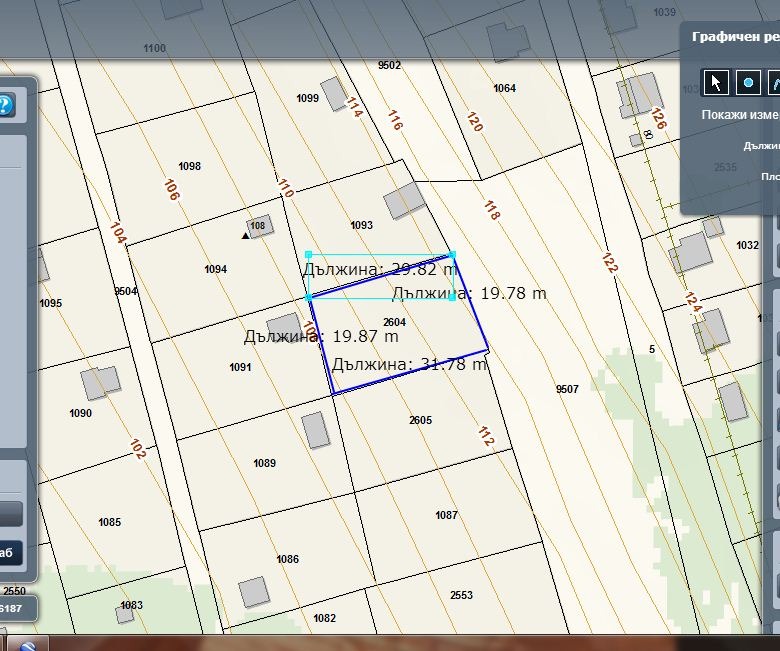The image size is (780, 651).
Task: Click the bottom-left cyan selection handle
Action: [x=308, y=297]
